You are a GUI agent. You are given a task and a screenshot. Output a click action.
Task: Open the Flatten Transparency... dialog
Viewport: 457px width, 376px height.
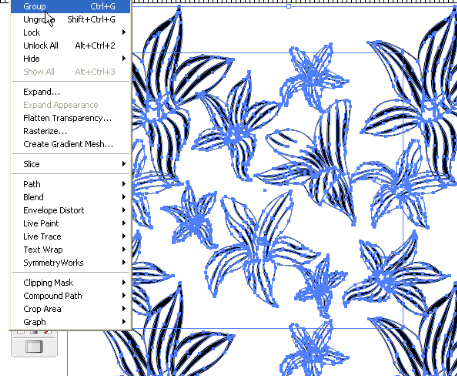coord(70,118)
